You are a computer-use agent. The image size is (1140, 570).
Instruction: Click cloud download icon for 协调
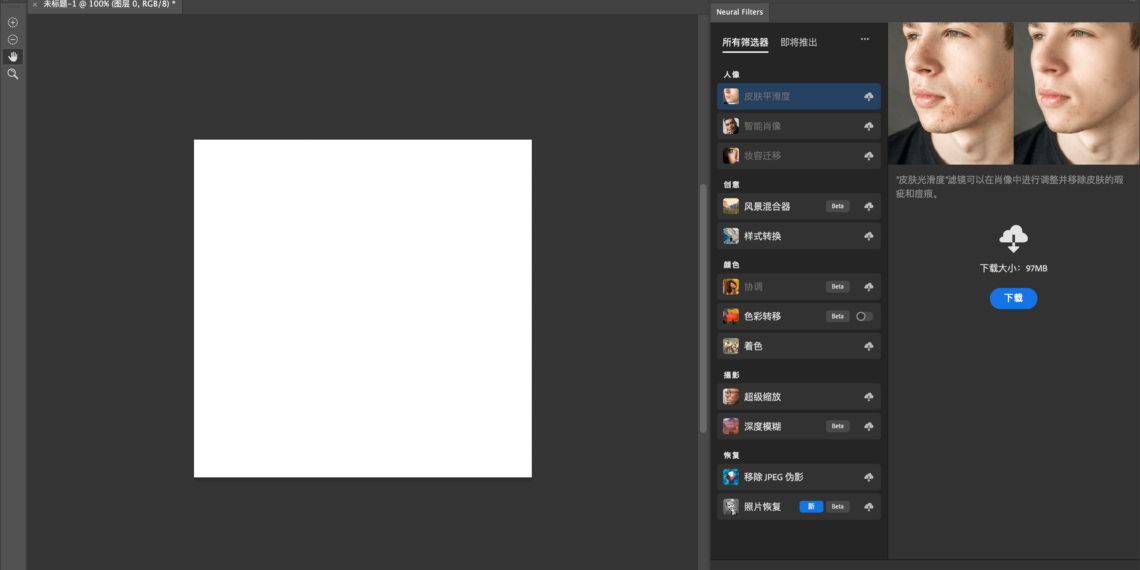[868, 287]
